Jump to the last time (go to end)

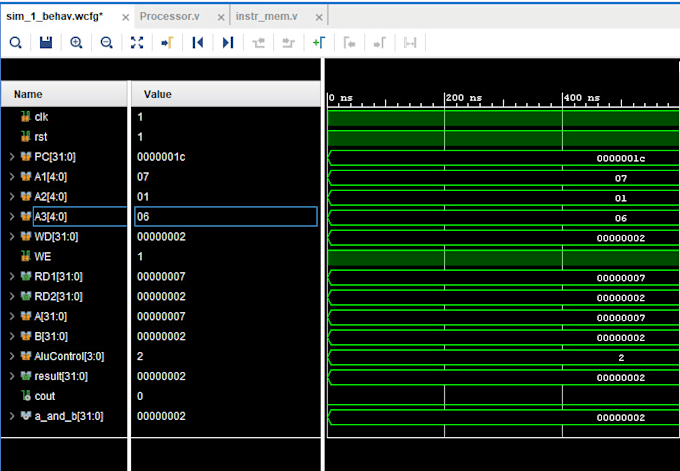tap(228, 42)
